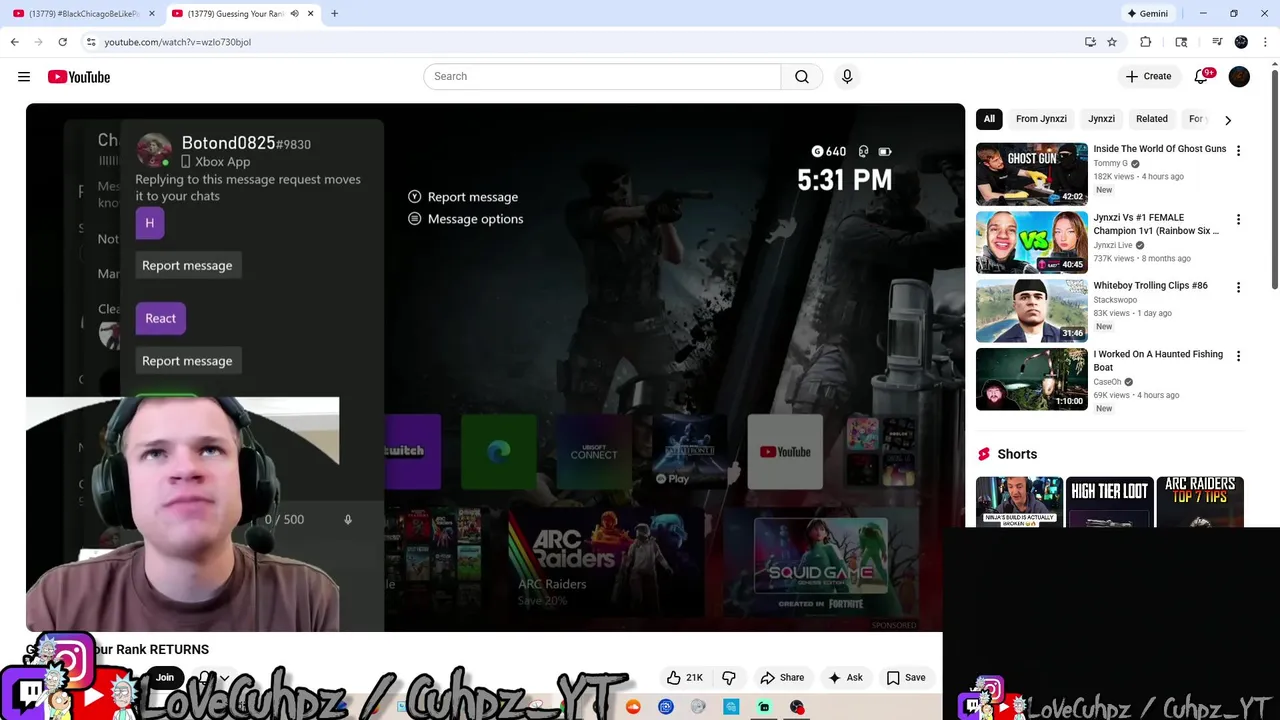This screenshot has width=1280, height=720.
Task: Start voice search with microphone icon
Action: click(847, 77)
